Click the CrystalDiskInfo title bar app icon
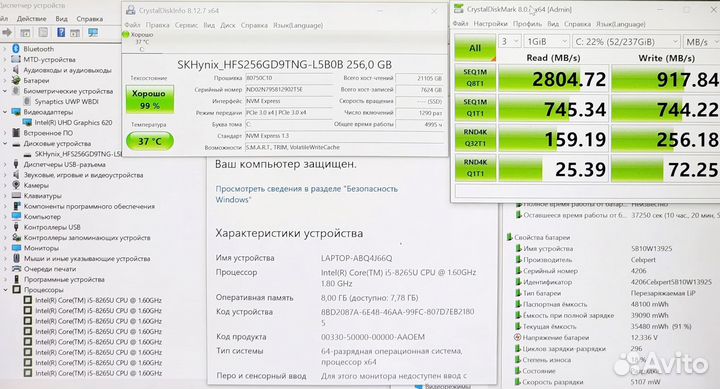This screenshot has width=720, height=389. coord(130,10)
